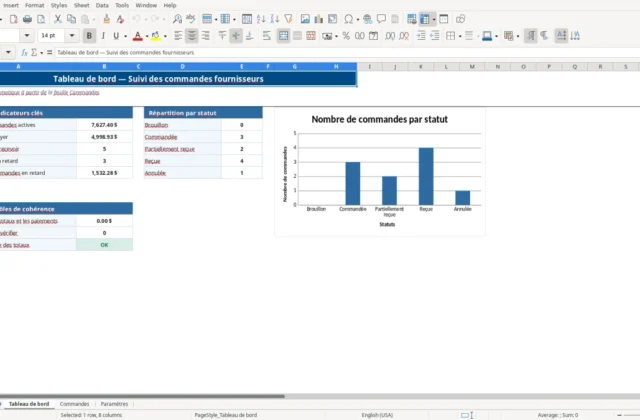Expand the Special Character dropdown arrow
Screen dimensions: 640x420
click(358, 20)
